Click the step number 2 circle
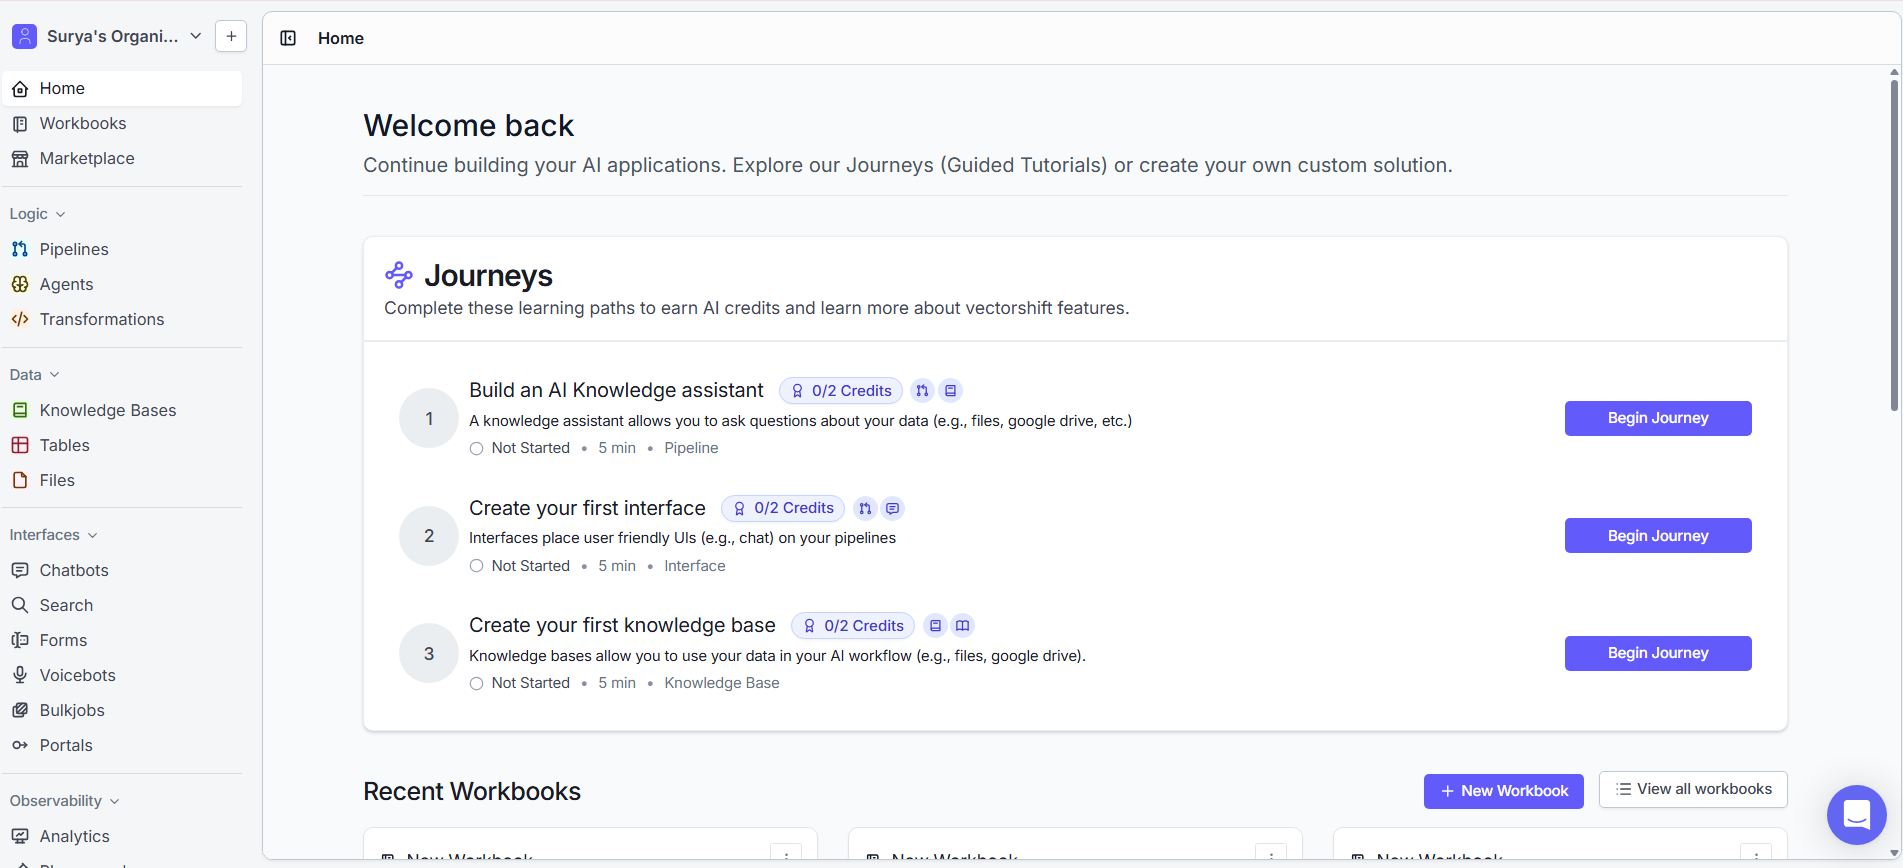This screenshot has height=868, width=1903. [429, 536]
